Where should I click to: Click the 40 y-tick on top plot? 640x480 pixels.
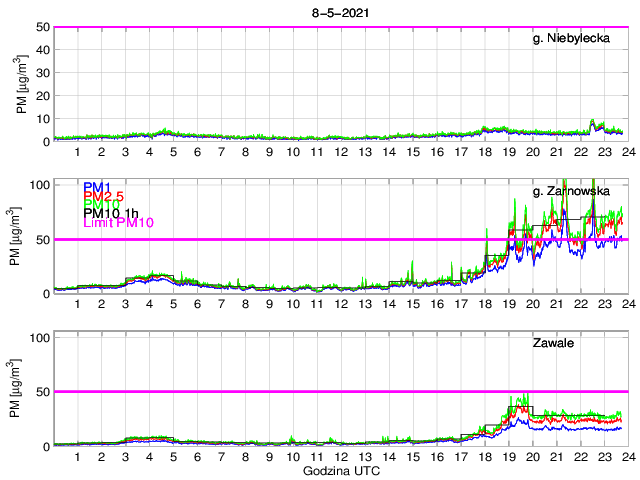[x=42, y=50]
